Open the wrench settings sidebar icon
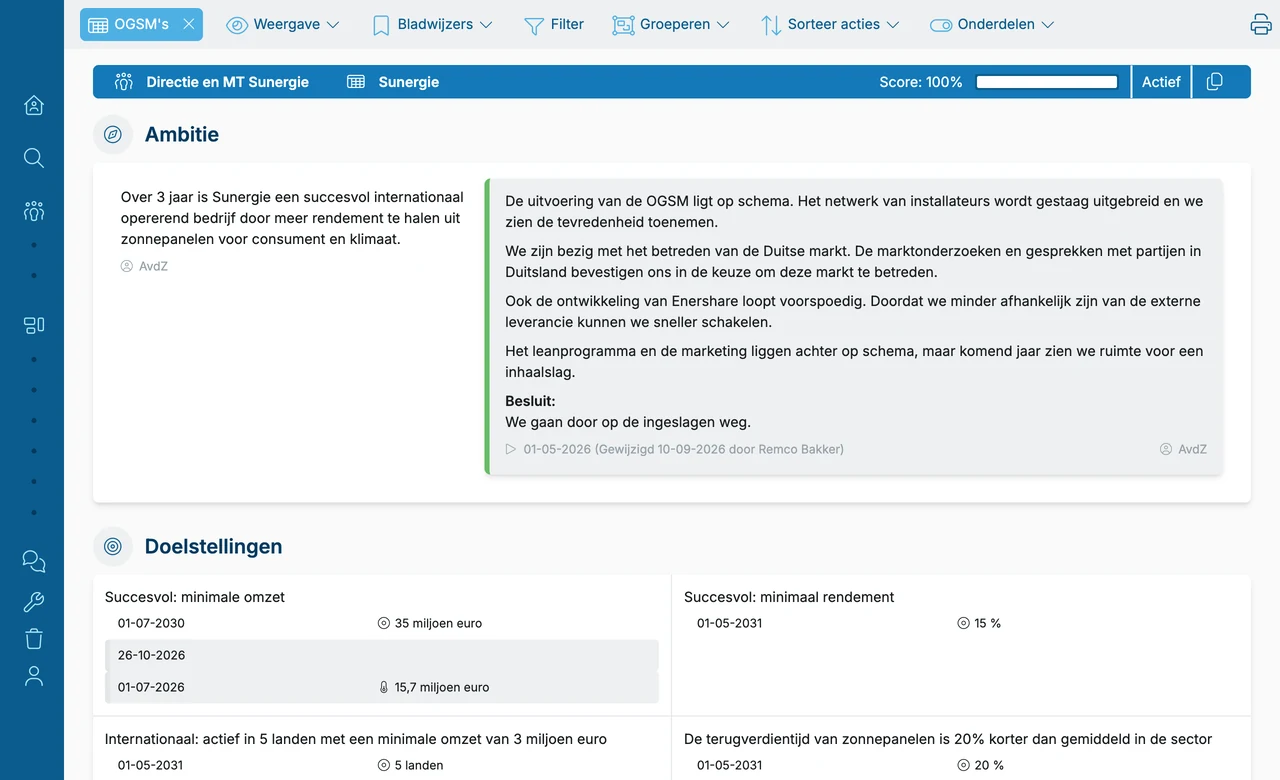Viewport: 1280px width, 780px height. [34, 601]
